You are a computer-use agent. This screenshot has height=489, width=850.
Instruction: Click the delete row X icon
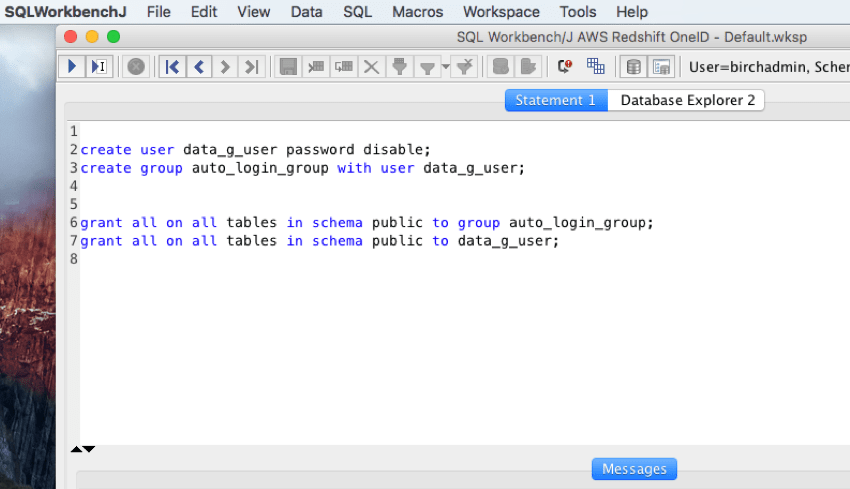point(371,67)
